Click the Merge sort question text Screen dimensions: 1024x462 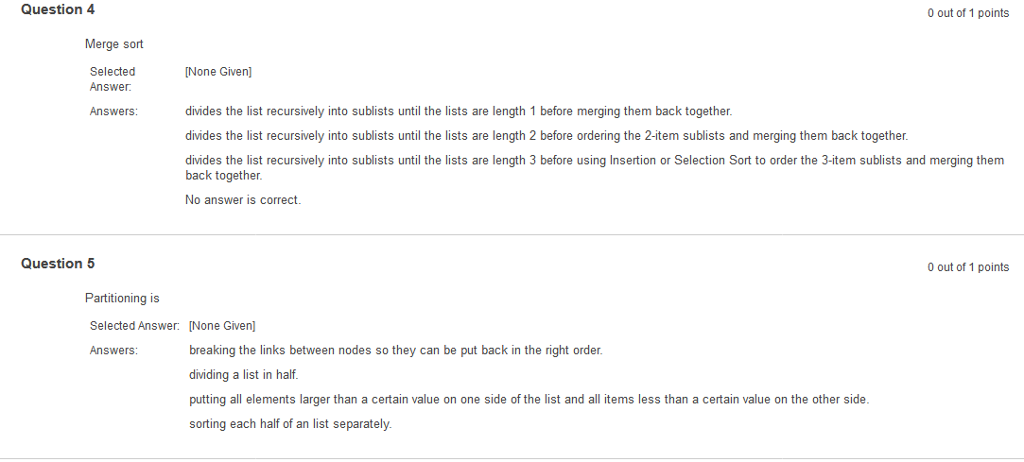pyautogui.click(x=114, y=44)
